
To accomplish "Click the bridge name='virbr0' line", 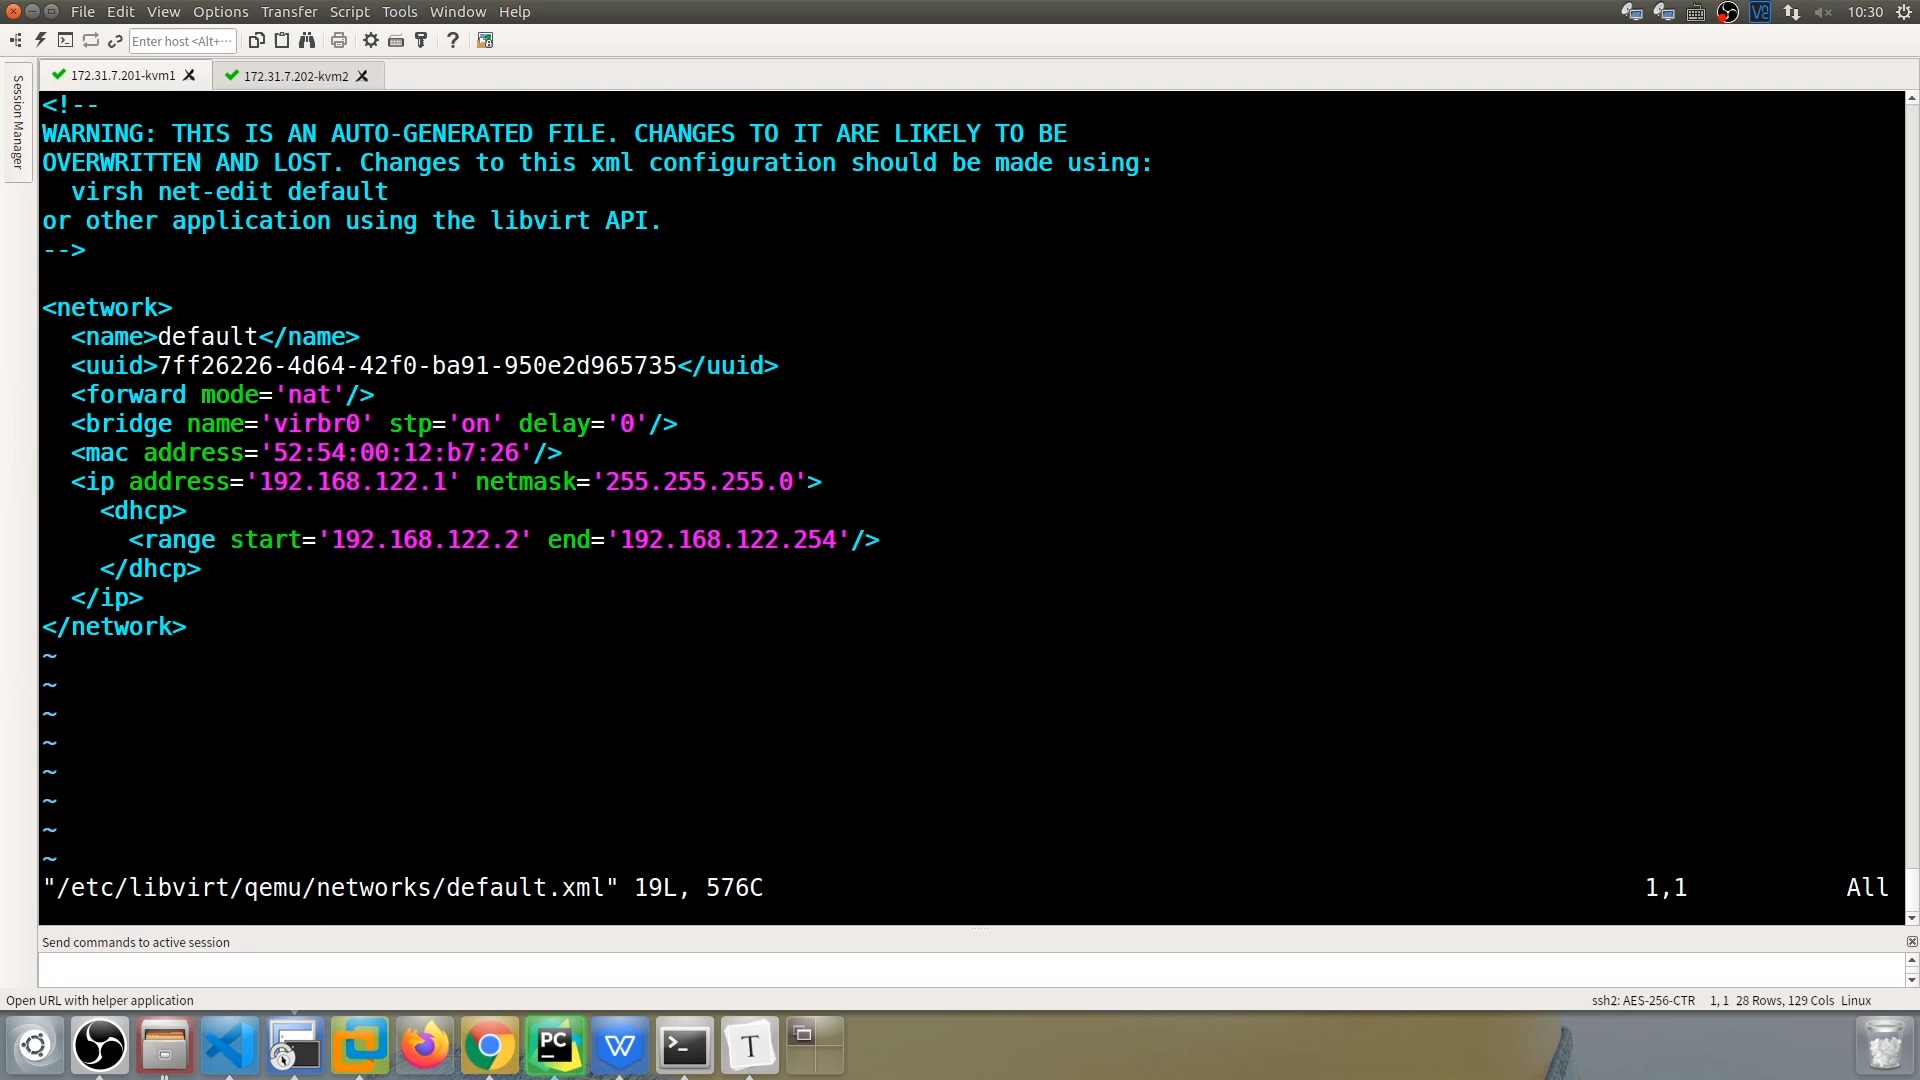I will pos(374,423).
